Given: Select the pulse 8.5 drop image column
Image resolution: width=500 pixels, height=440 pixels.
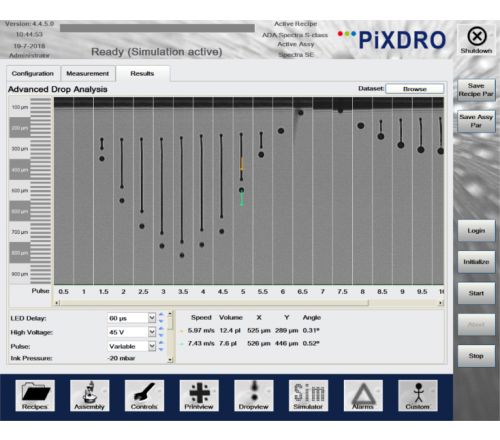Looking at the screenshot, I should pyautogui.click(x=382, y=191).
